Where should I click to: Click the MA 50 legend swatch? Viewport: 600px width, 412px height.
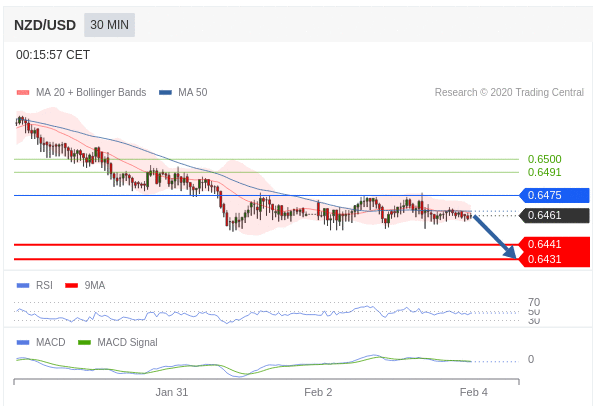pyautogui.click(x=165, y=92)
